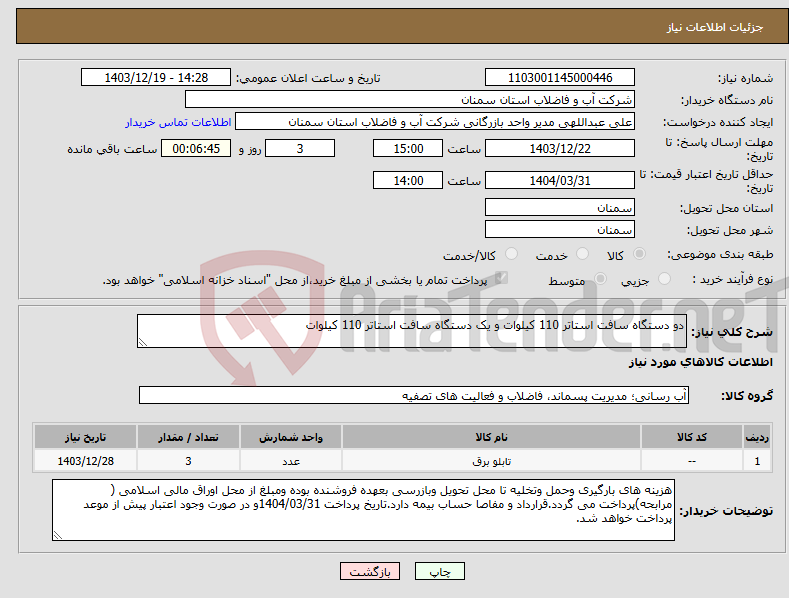Click the row number 1 cell
This screenshot has width=789, height=598.
pyautogui.click(x=757, y=461)
